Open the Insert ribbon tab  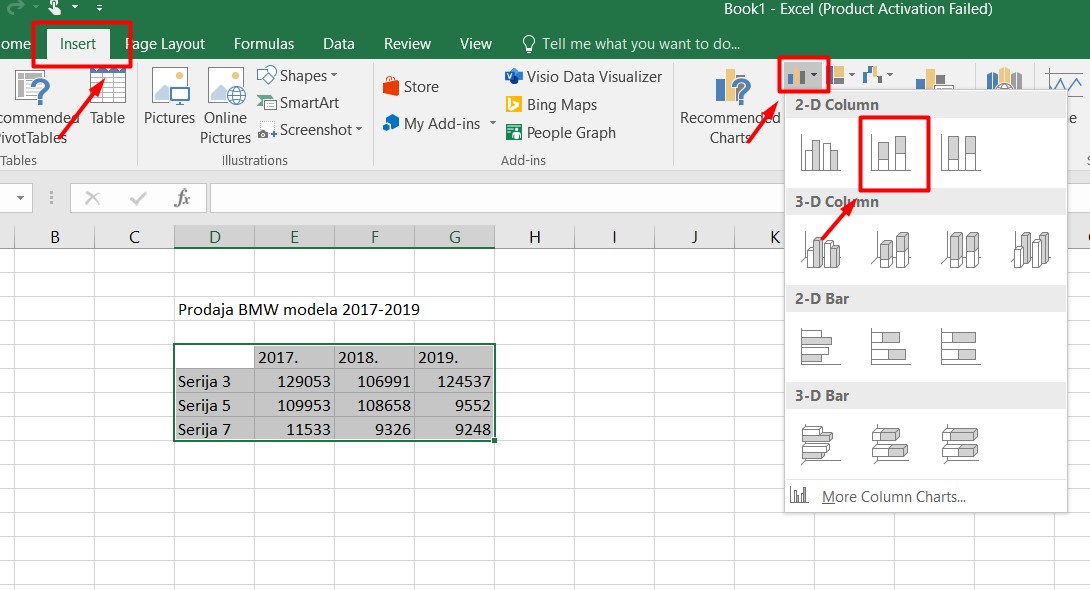point(77,44)
